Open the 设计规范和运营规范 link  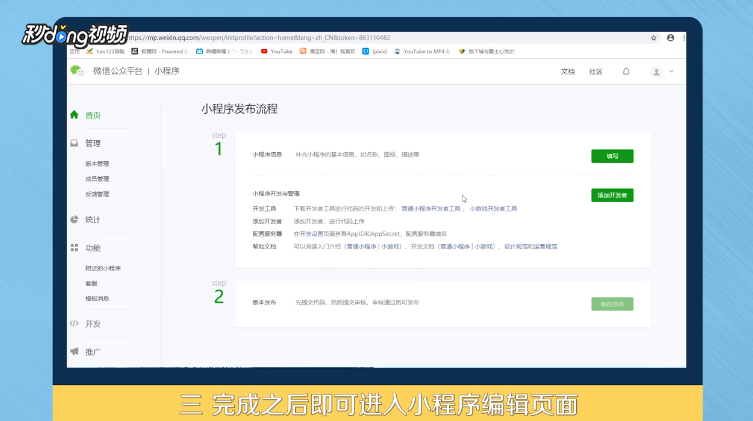click(x=531, y=246)
